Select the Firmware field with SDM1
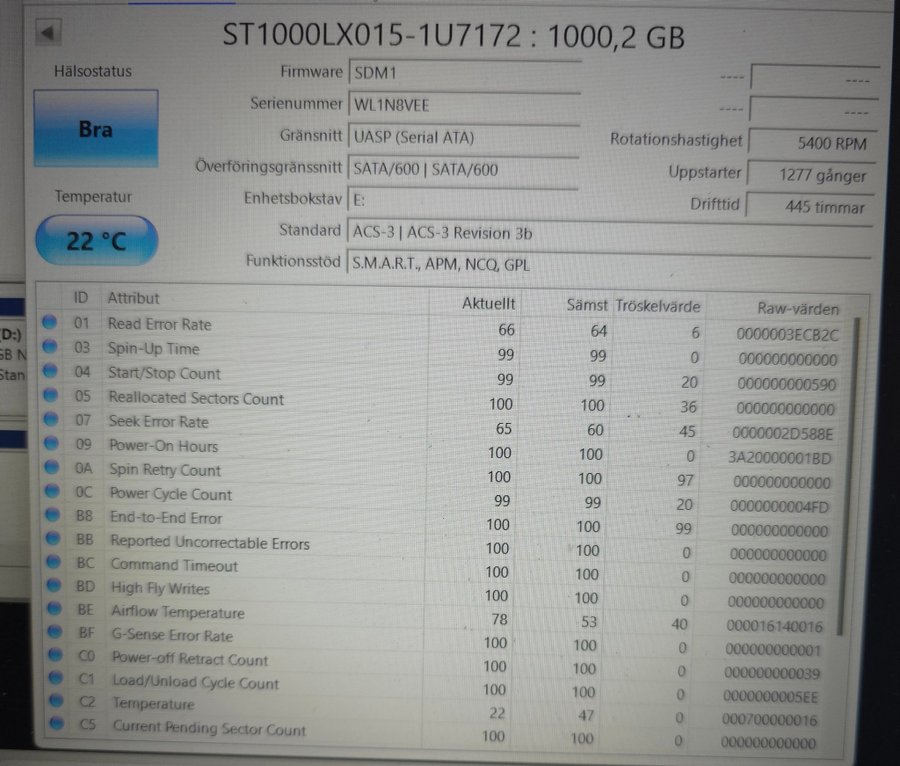The image size is (900, 766). tap(464, 72)
